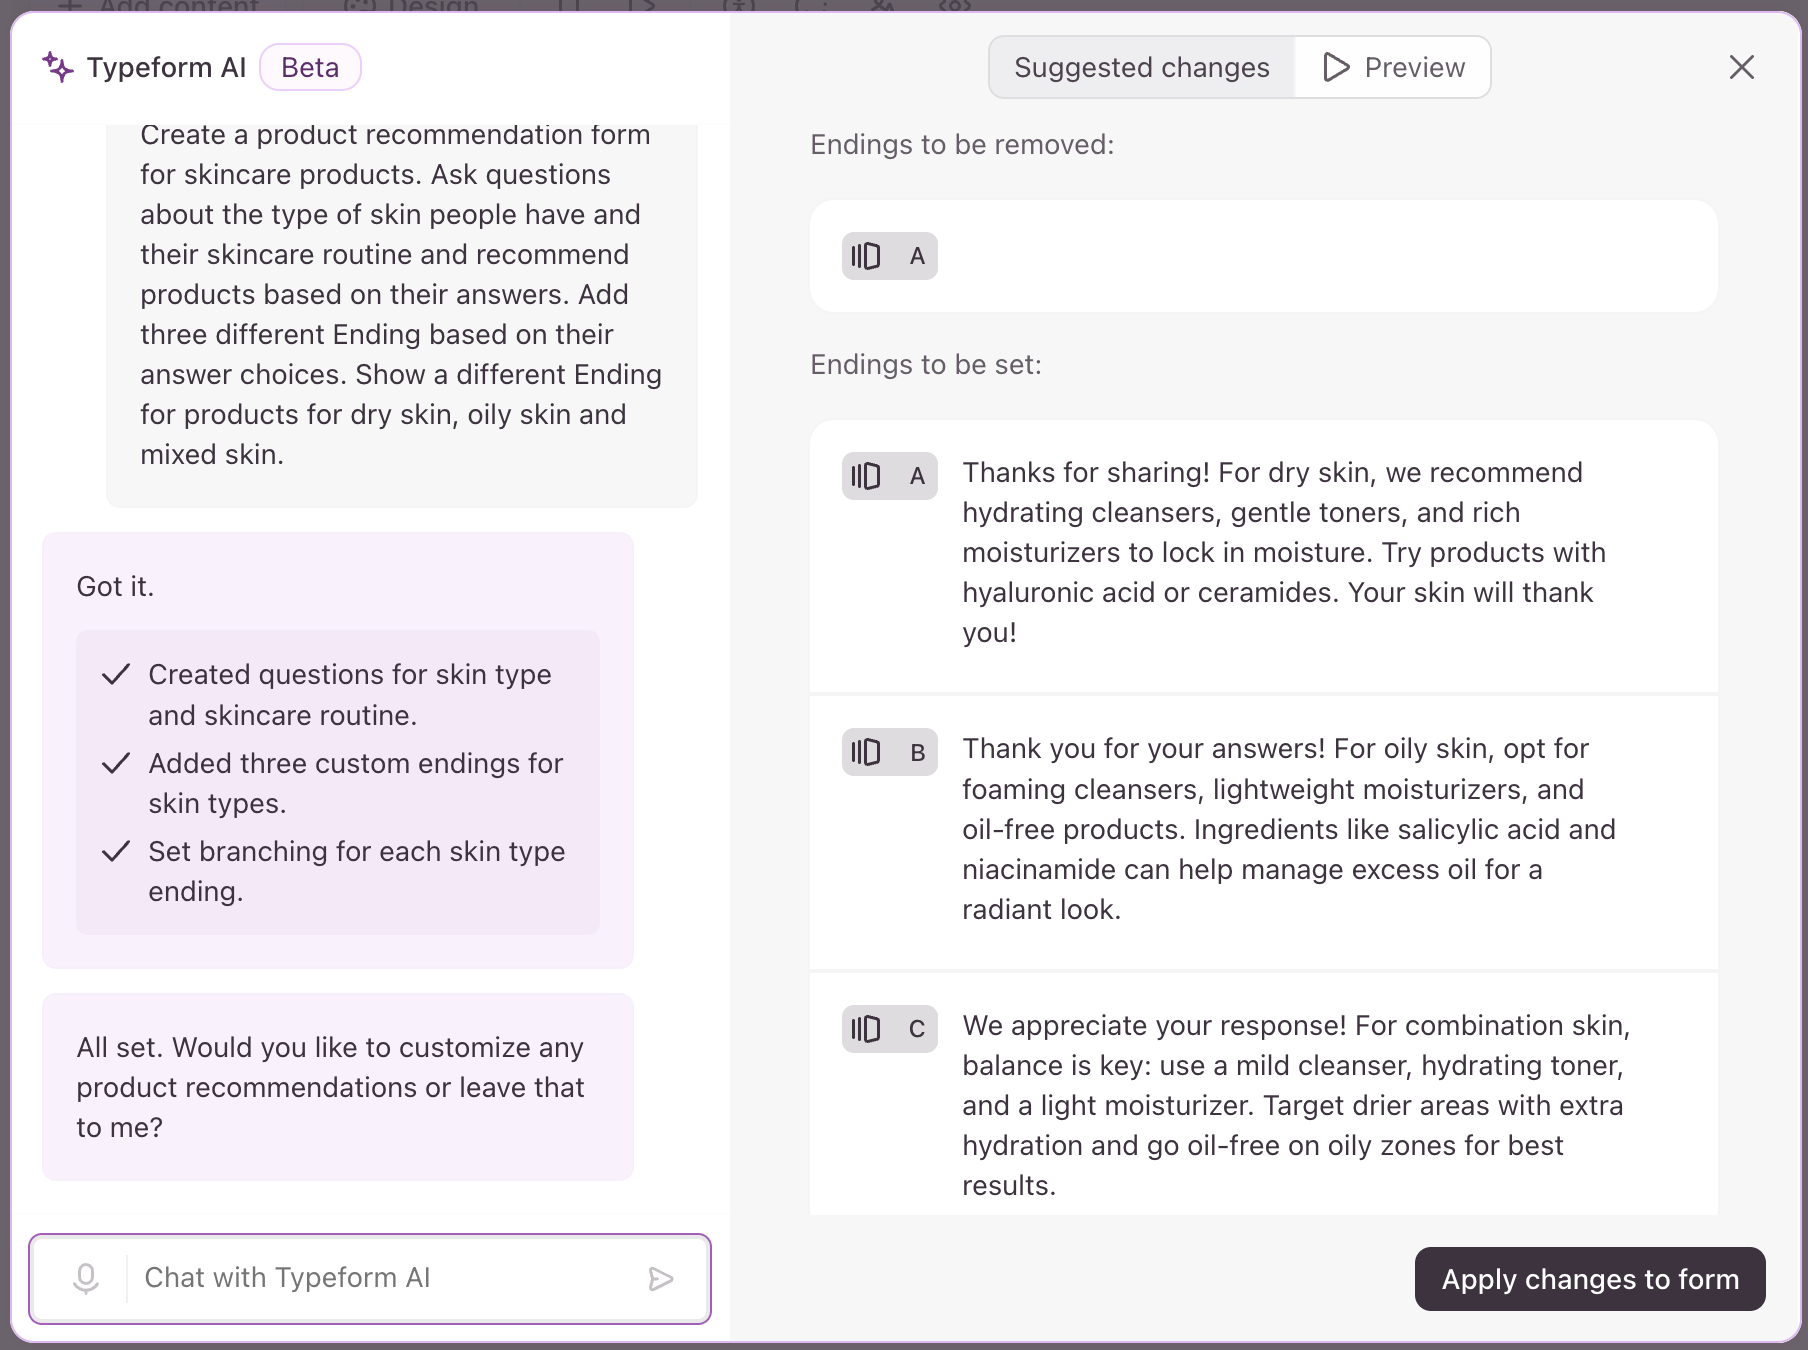Click the Typeform AI sparkle icon
Viewport: 1808px width, 1350px height.
[x=58, y=67]
